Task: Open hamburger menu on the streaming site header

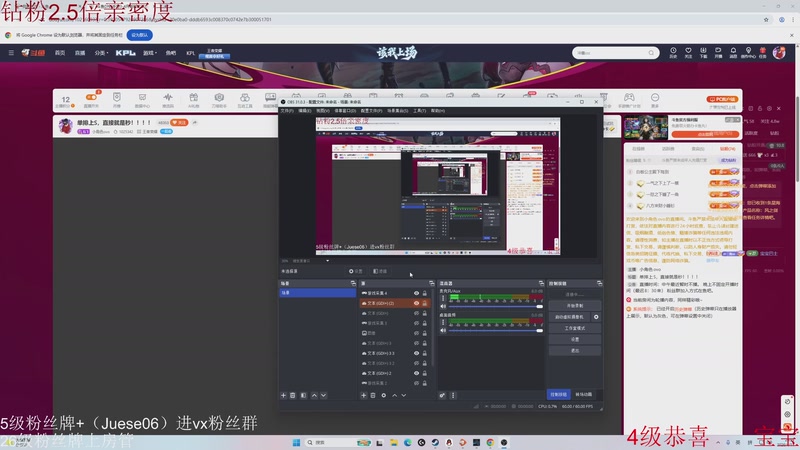Action: click(11, 53)
